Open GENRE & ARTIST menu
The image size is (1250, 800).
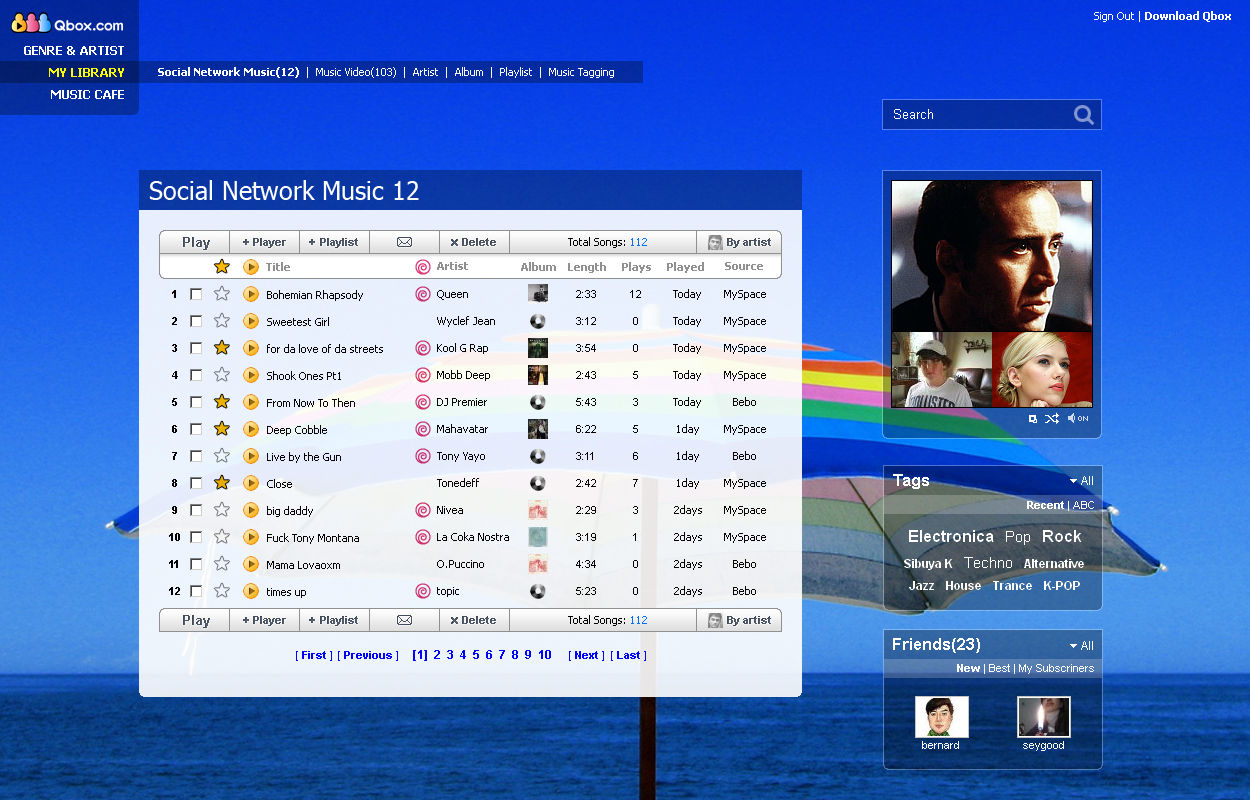[x=74, y=50]
